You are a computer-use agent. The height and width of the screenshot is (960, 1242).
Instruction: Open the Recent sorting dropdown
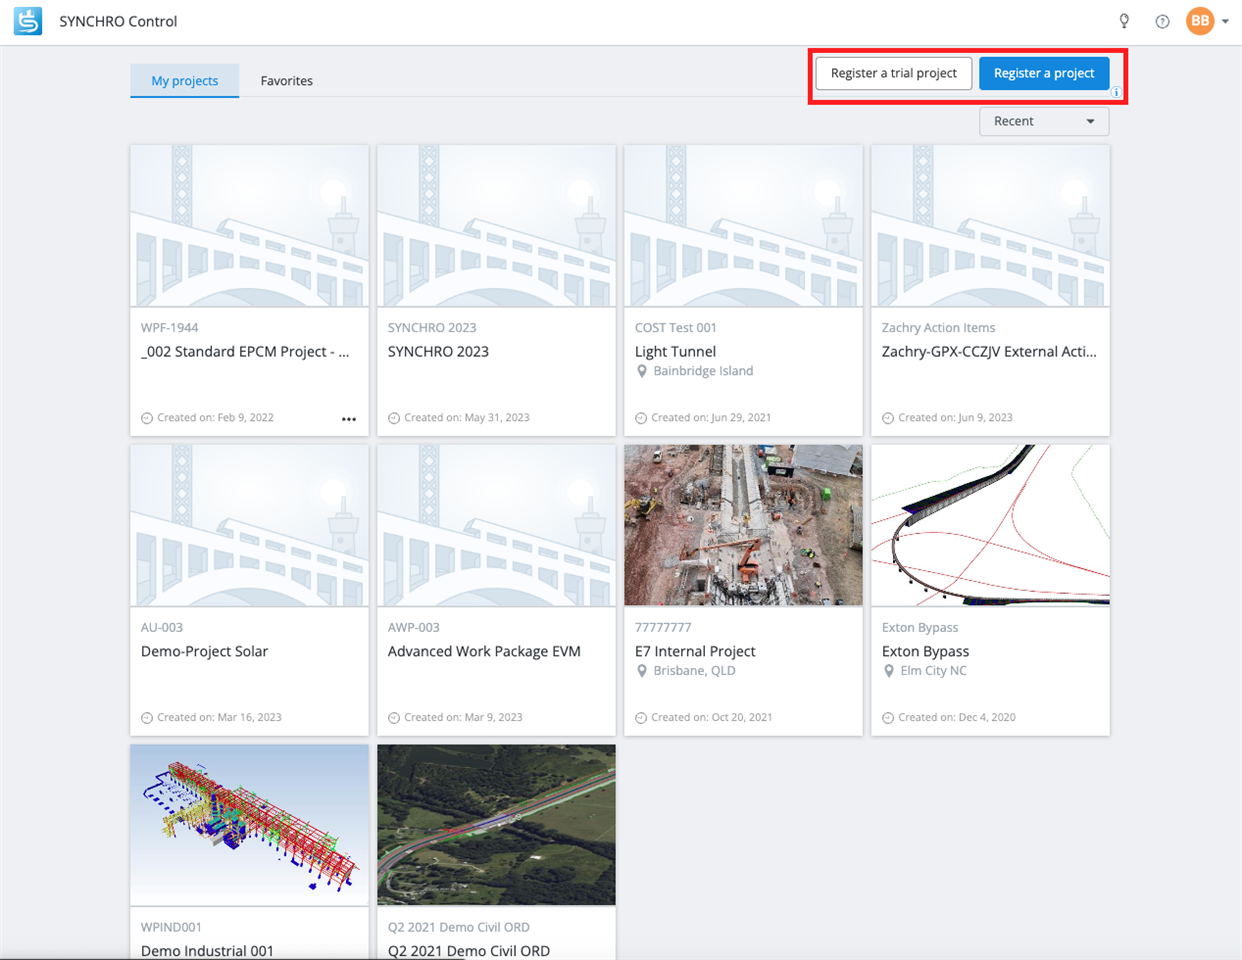[x=1043, y=121]
